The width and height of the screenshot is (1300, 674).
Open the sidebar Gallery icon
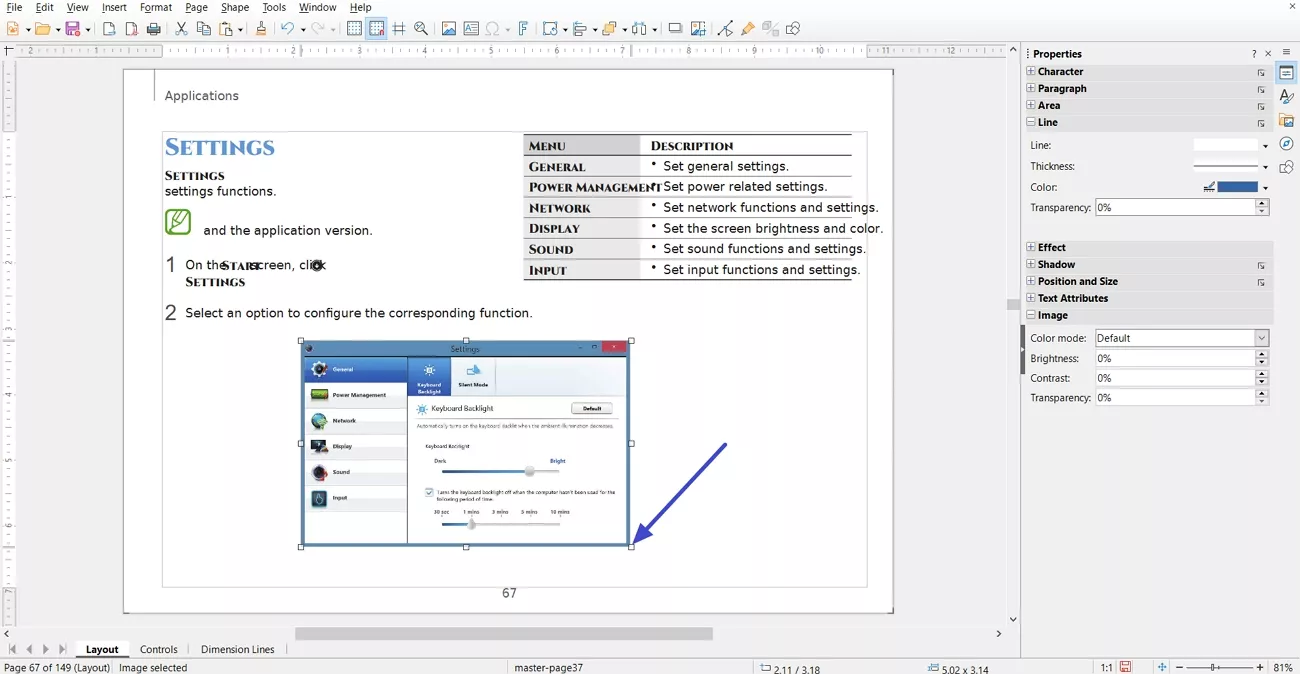coord(1287,120)
